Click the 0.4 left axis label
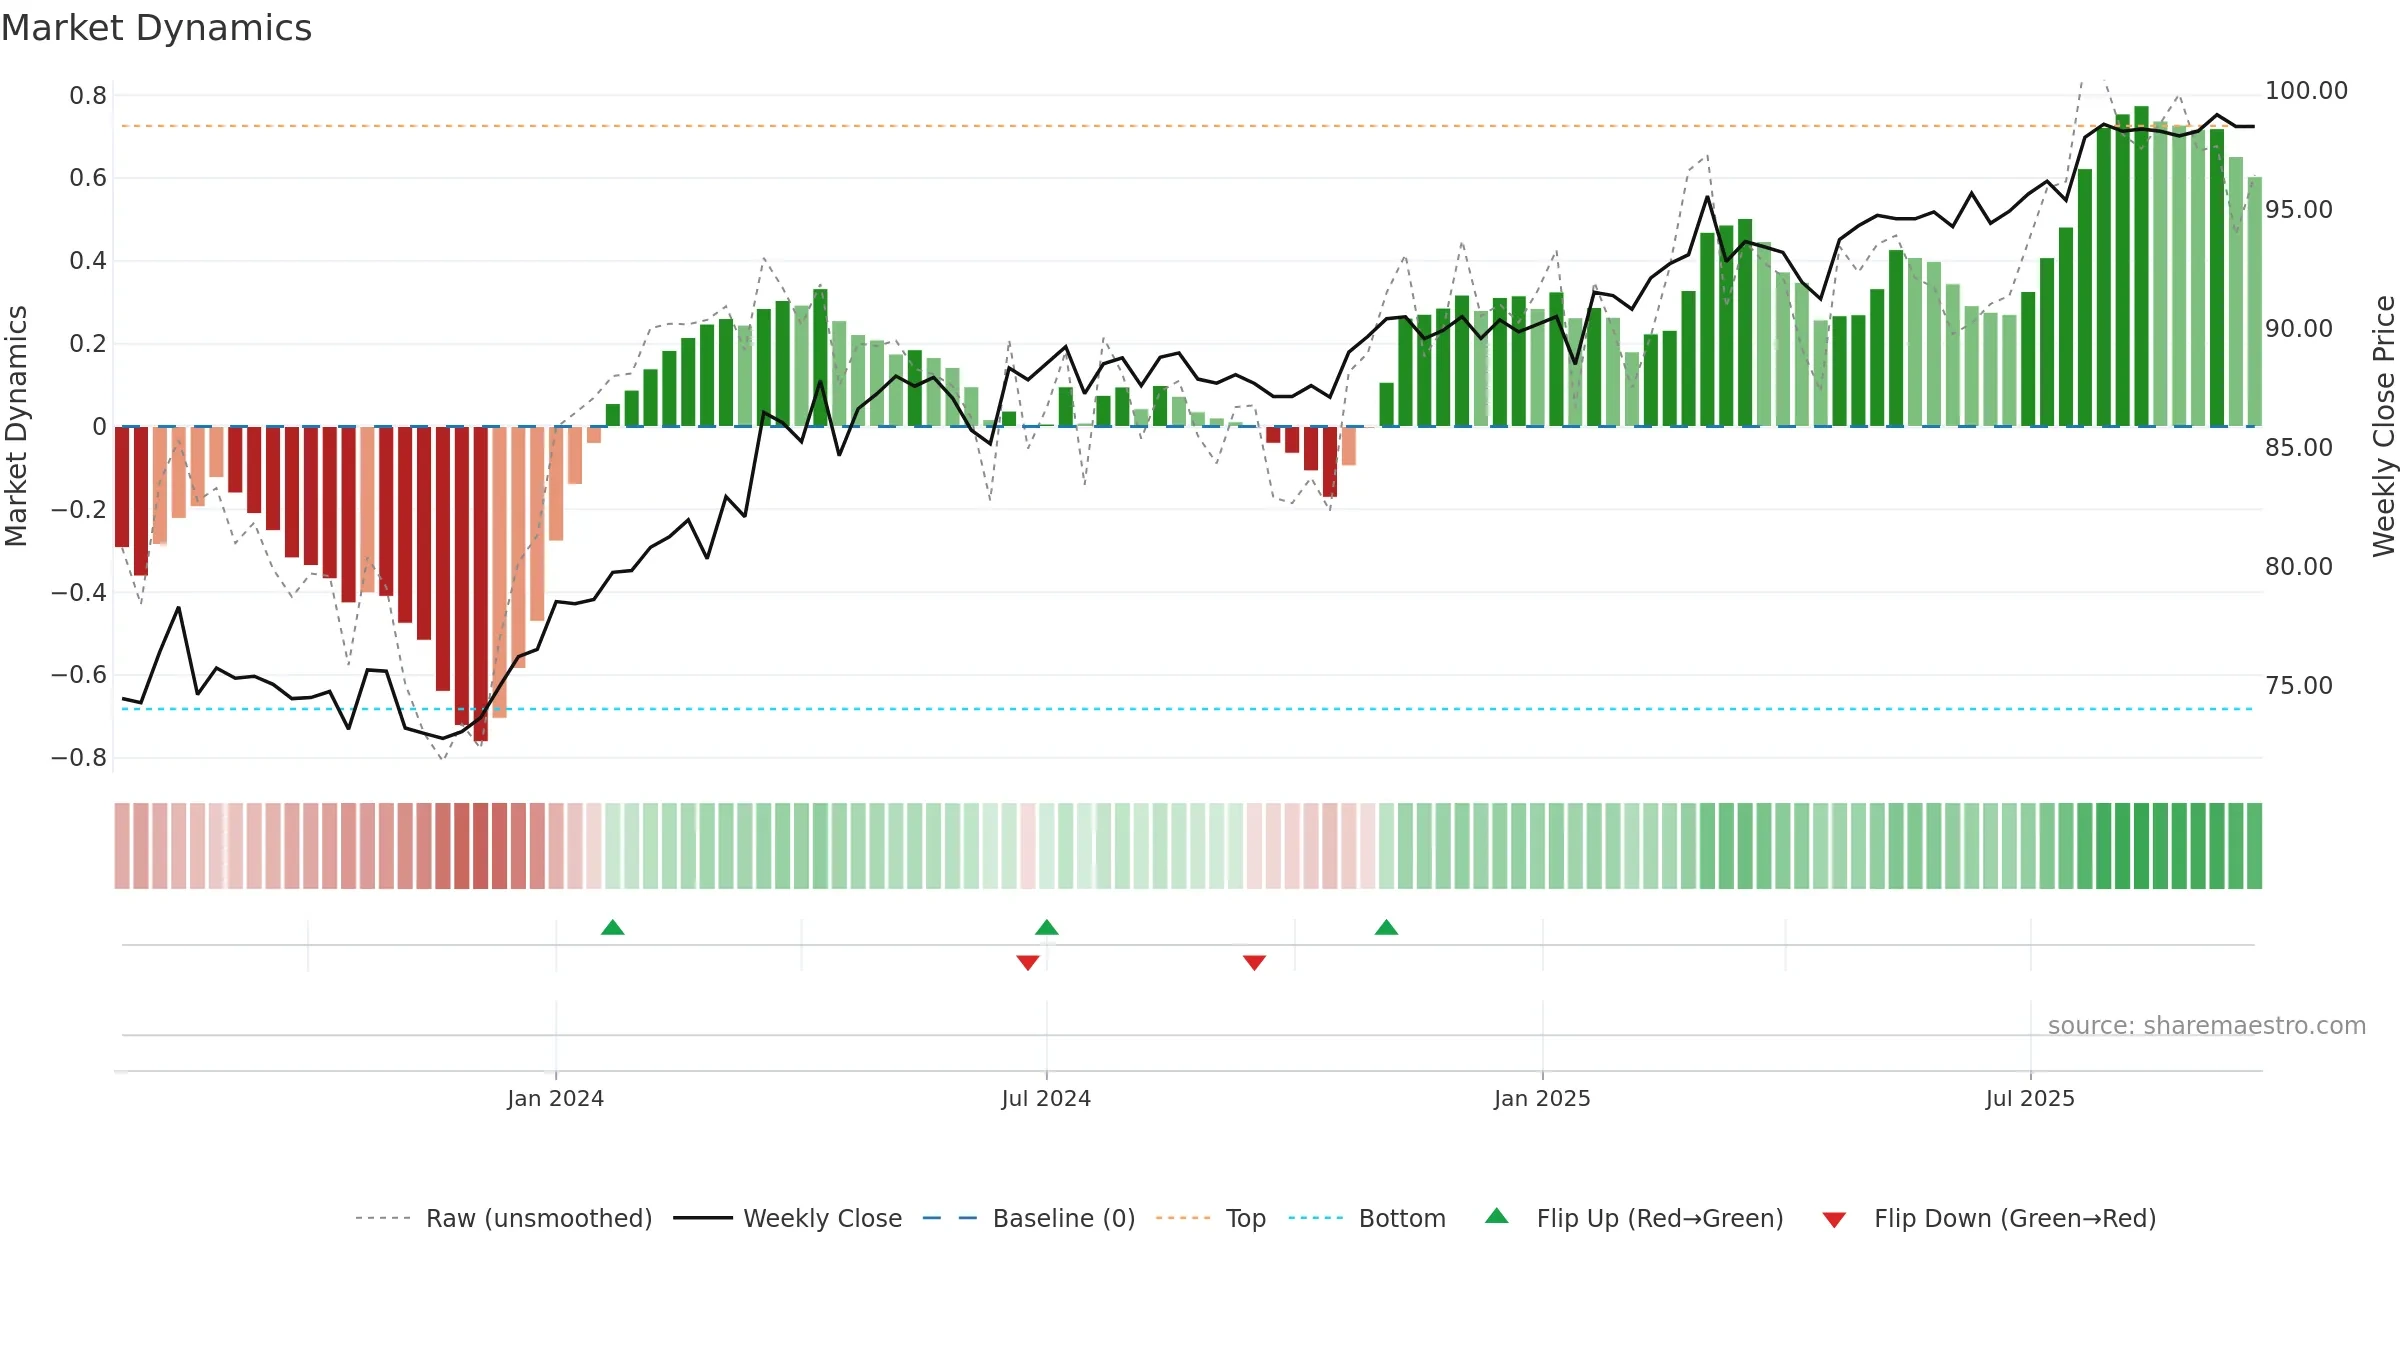 point(88,261)
